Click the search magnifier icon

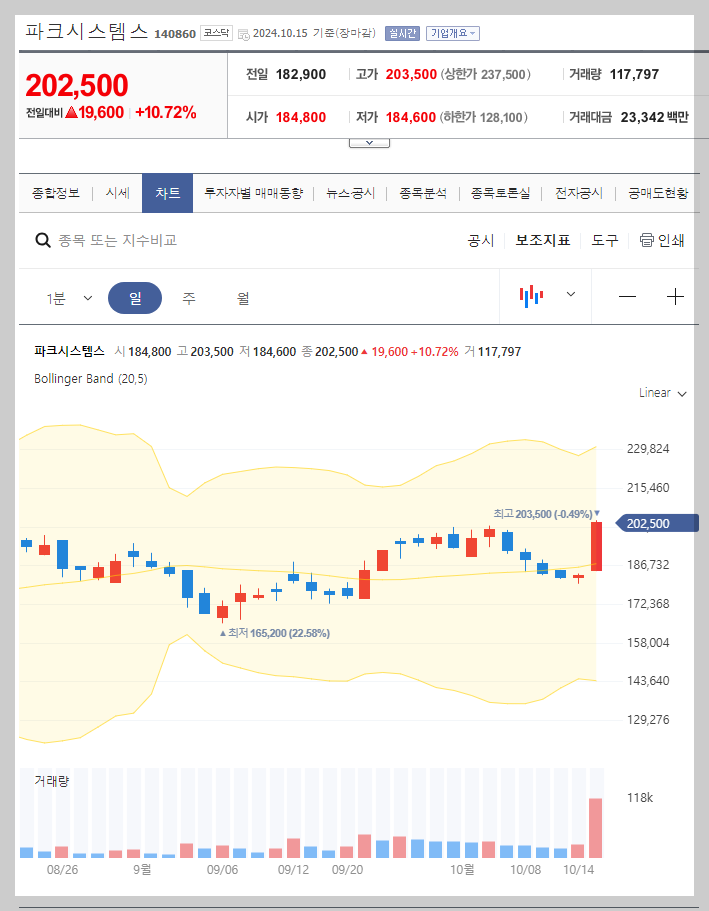[x=43, y=240]
